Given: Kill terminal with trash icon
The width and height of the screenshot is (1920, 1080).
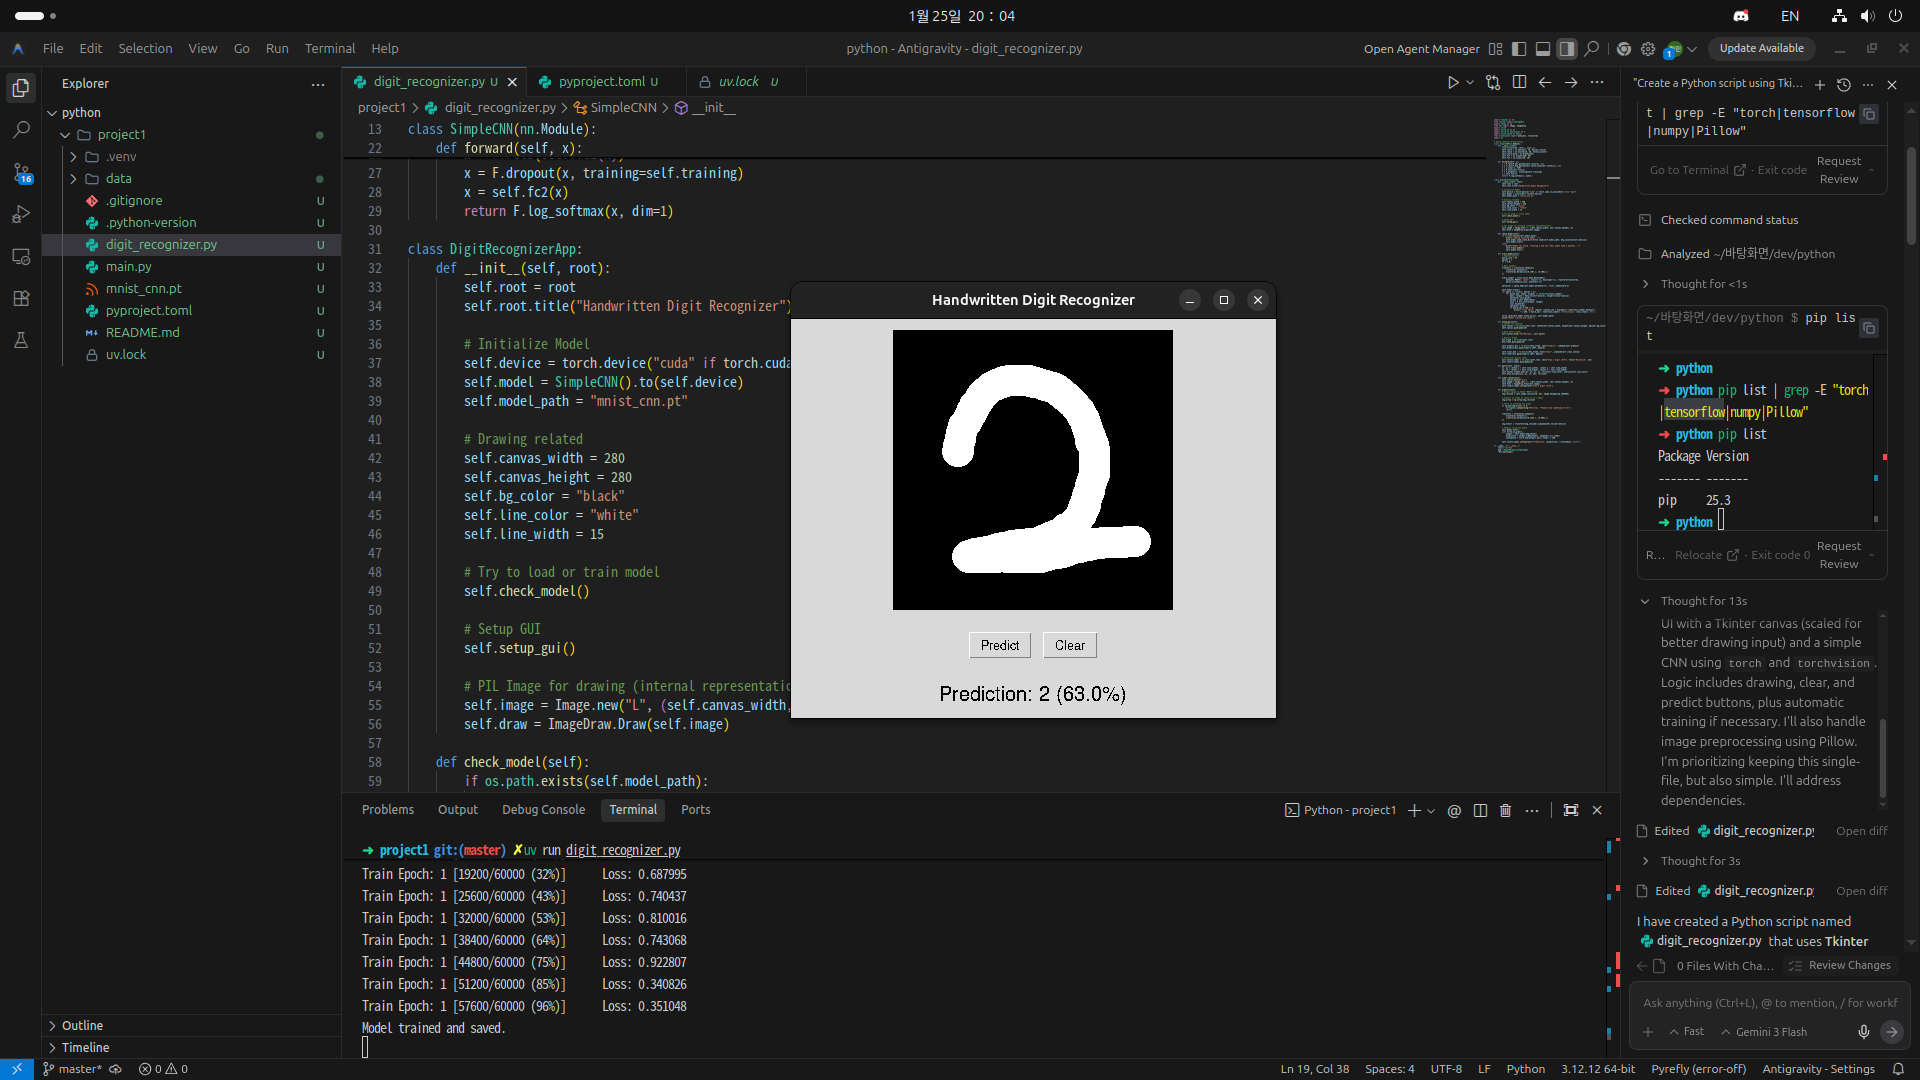Looking at the screenshot, I should coord(1506,811).
